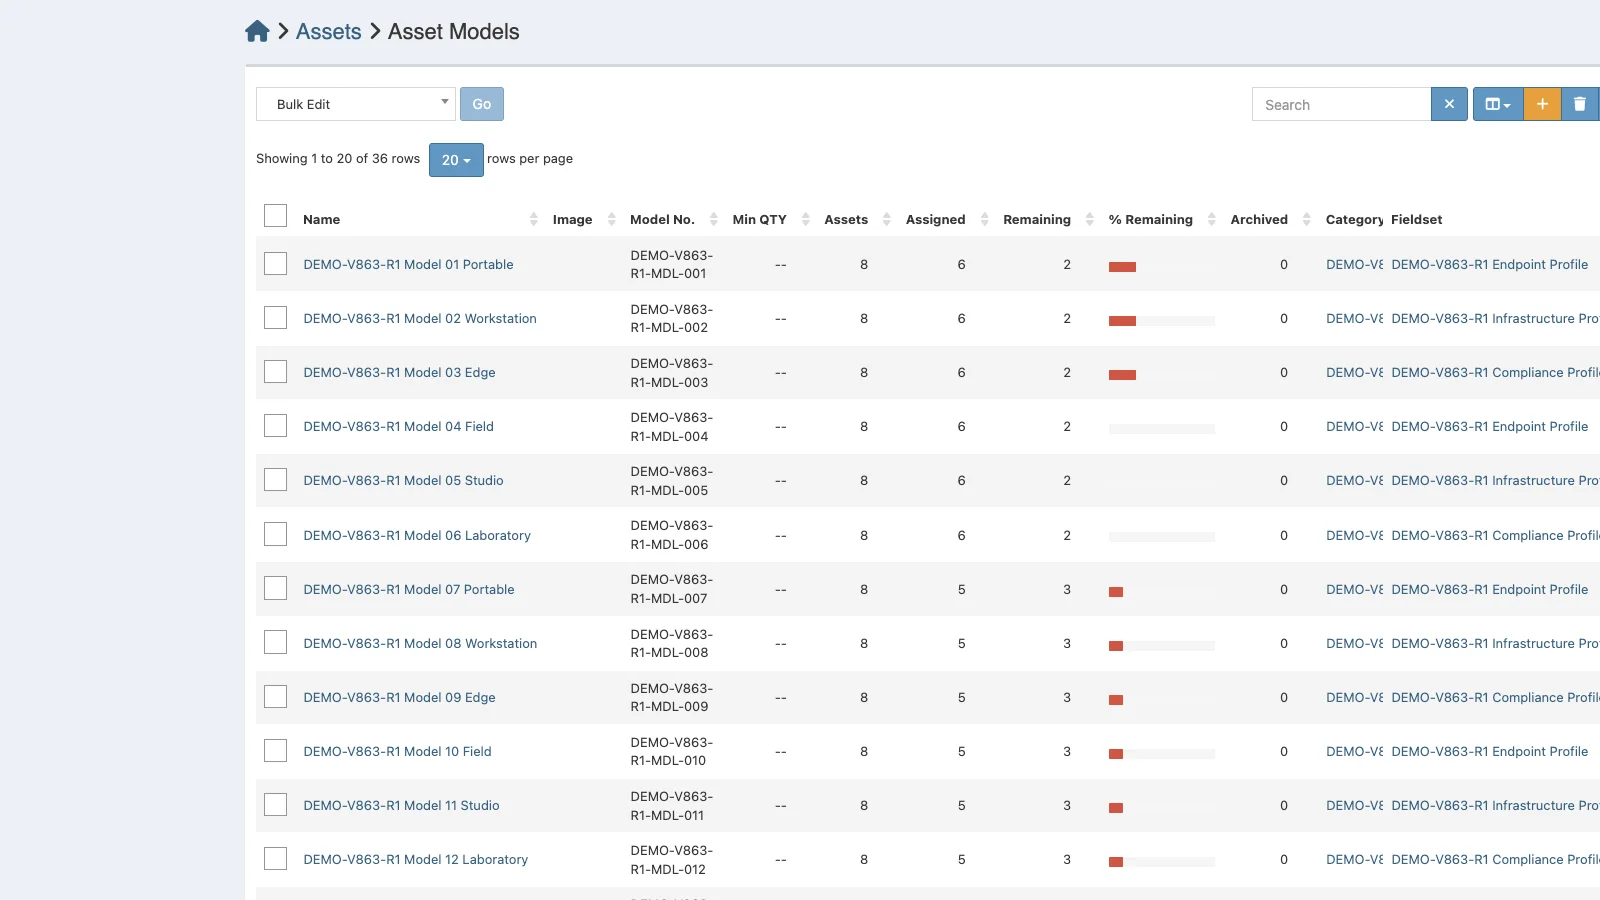Sort by Archived column arrows
This screenshot has width=1600, height=900.
(x=1307, y=219)
